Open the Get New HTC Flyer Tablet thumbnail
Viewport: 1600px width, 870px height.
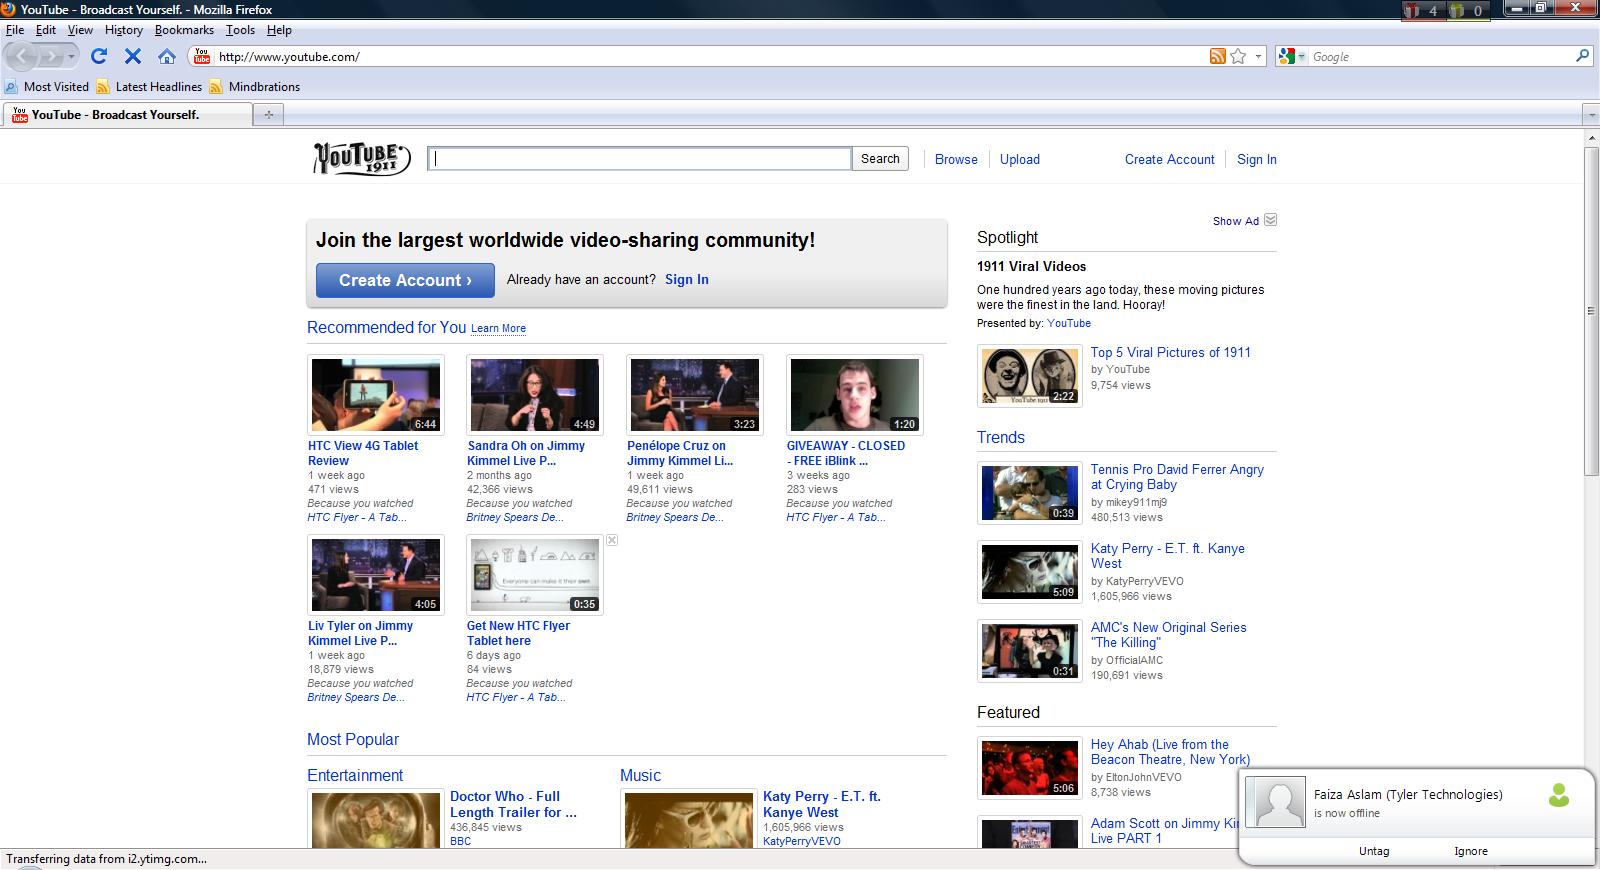(x=535, y=575)
